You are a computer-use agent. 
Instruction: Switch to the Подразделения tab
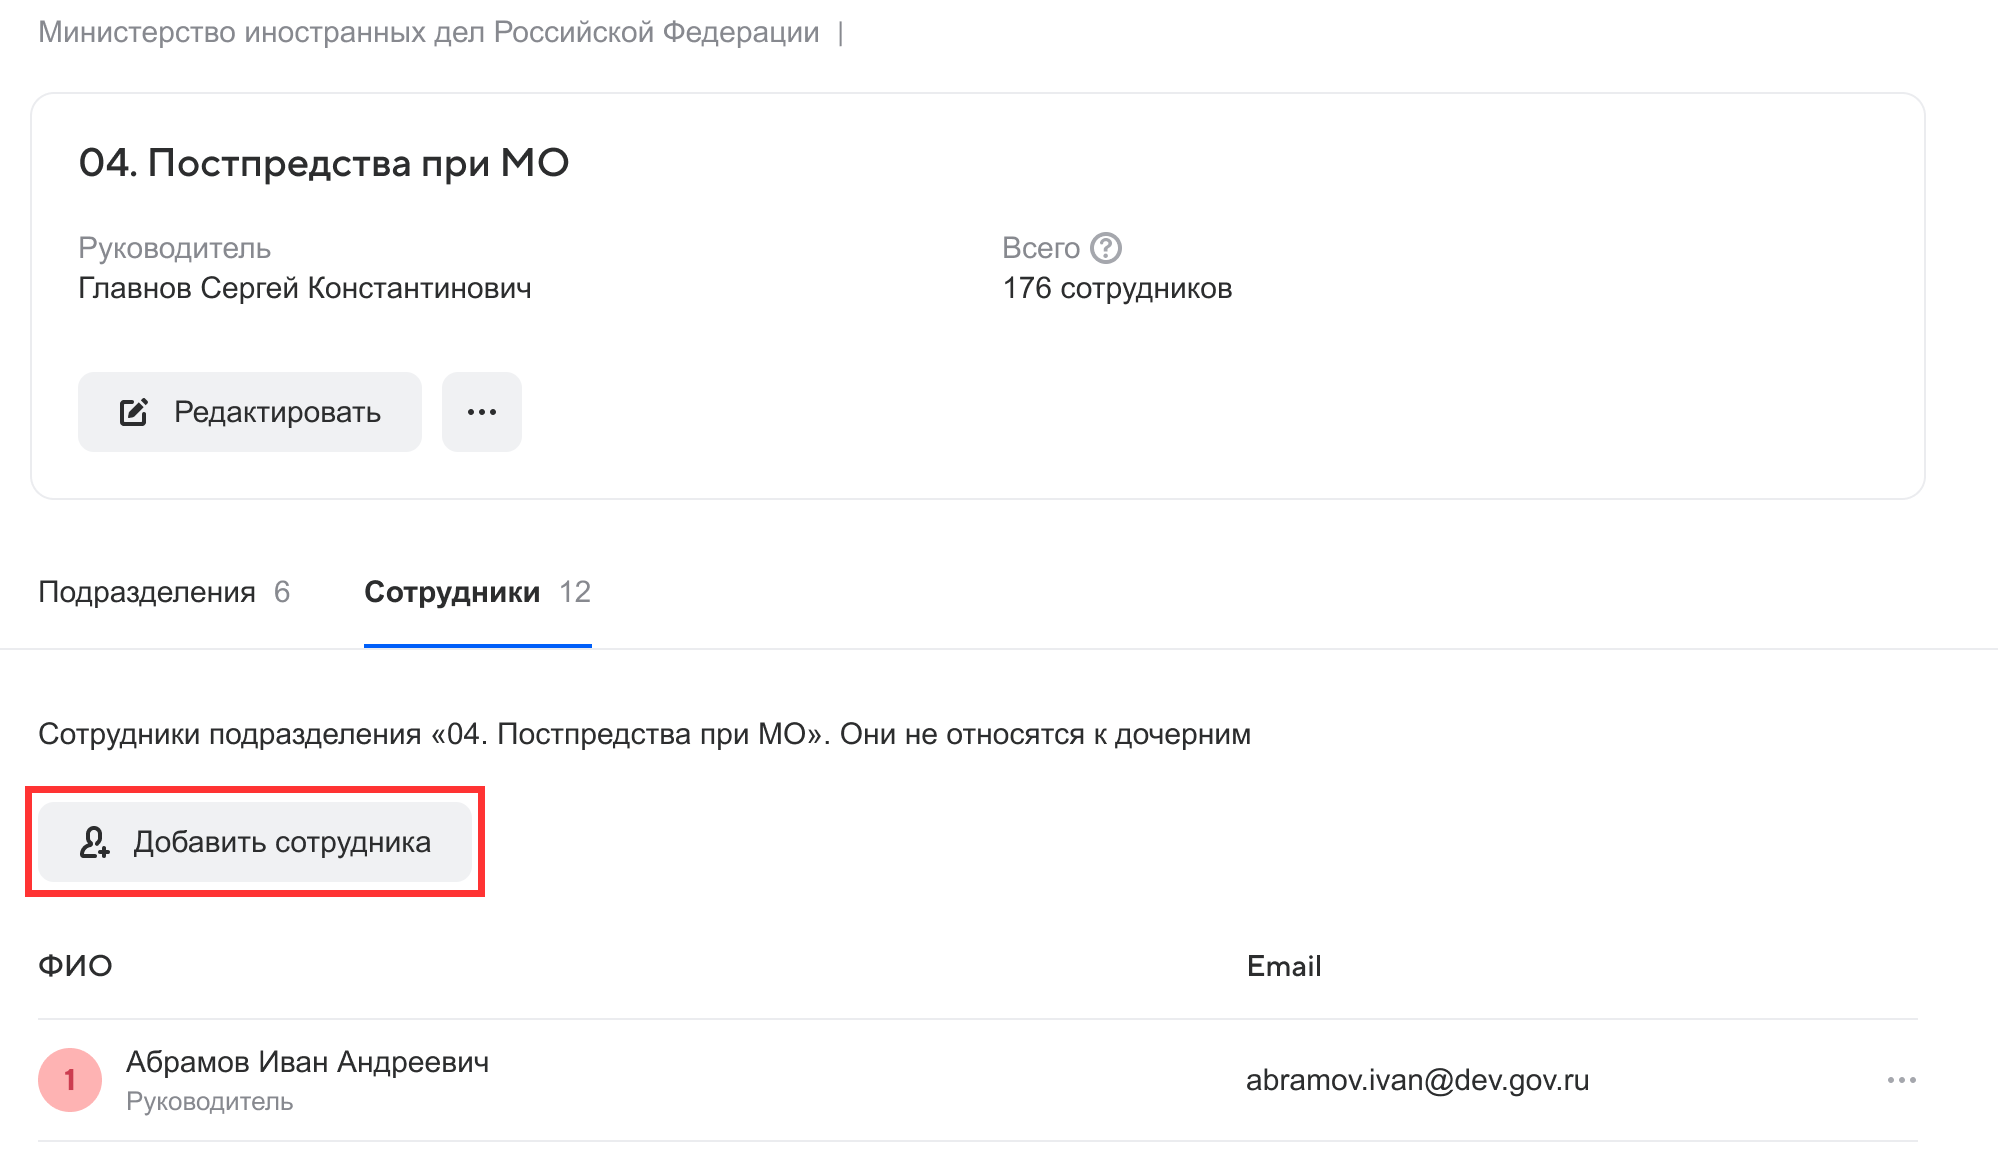point(164,592)
